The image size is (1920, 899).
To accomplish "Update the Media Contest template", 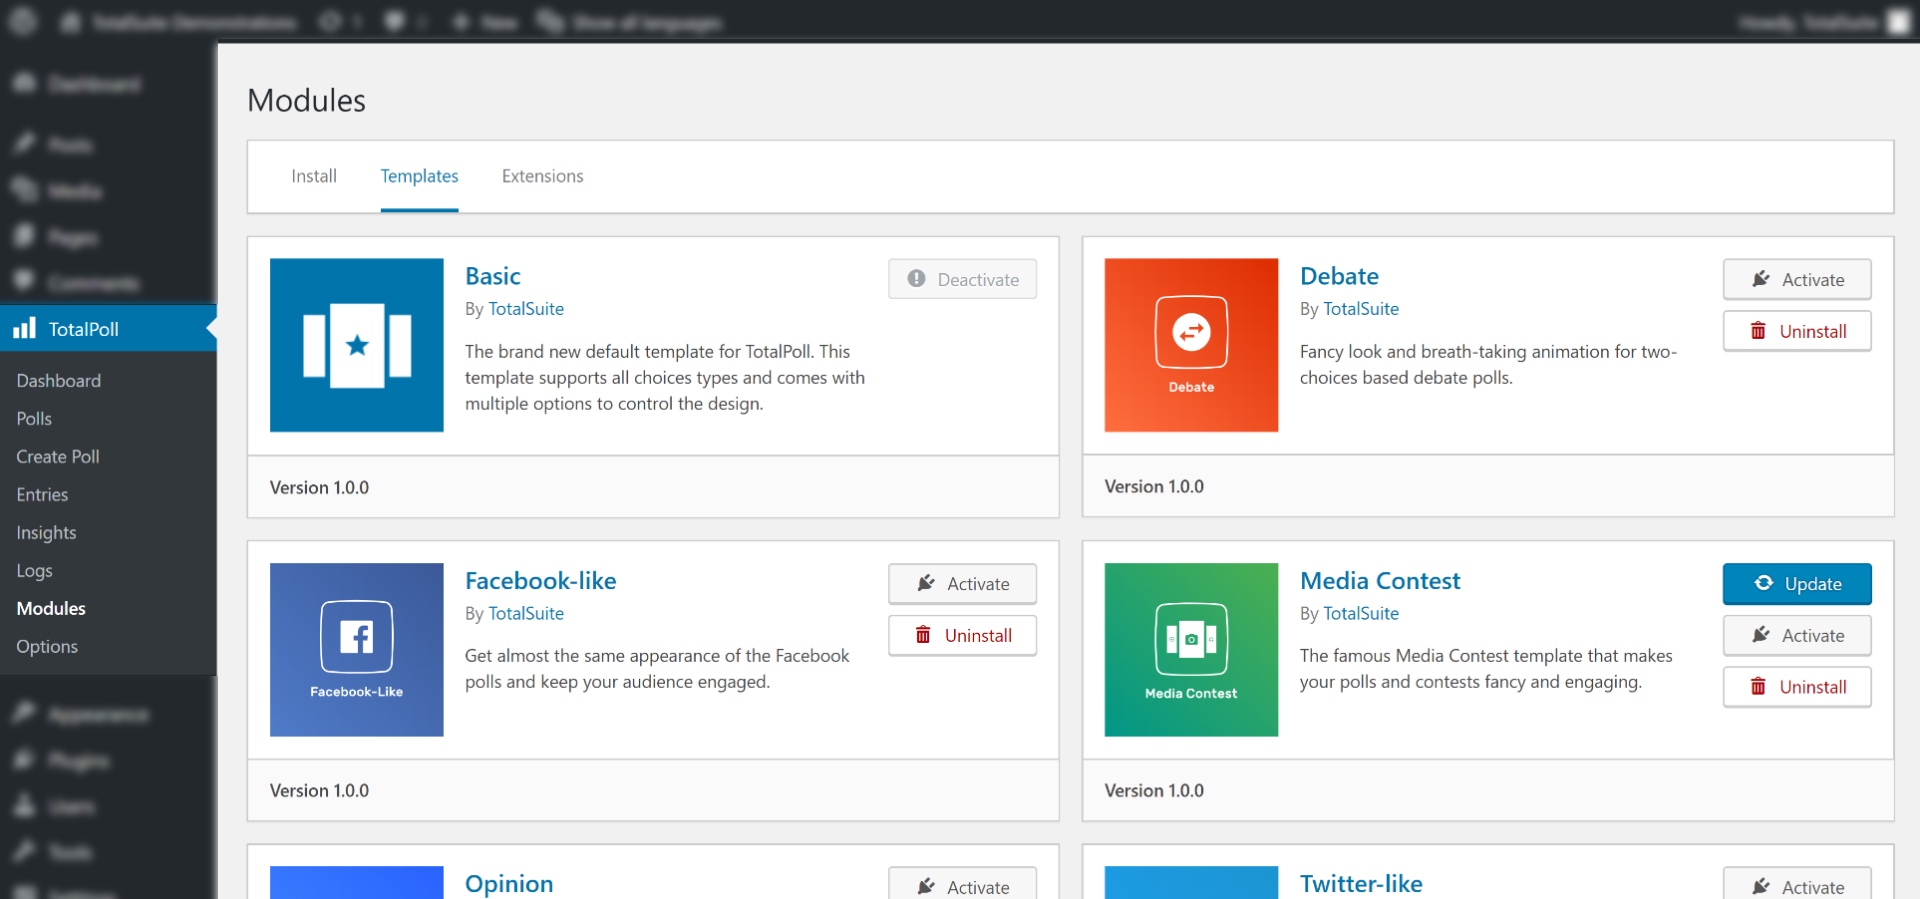I will (x=1797, y=584).
